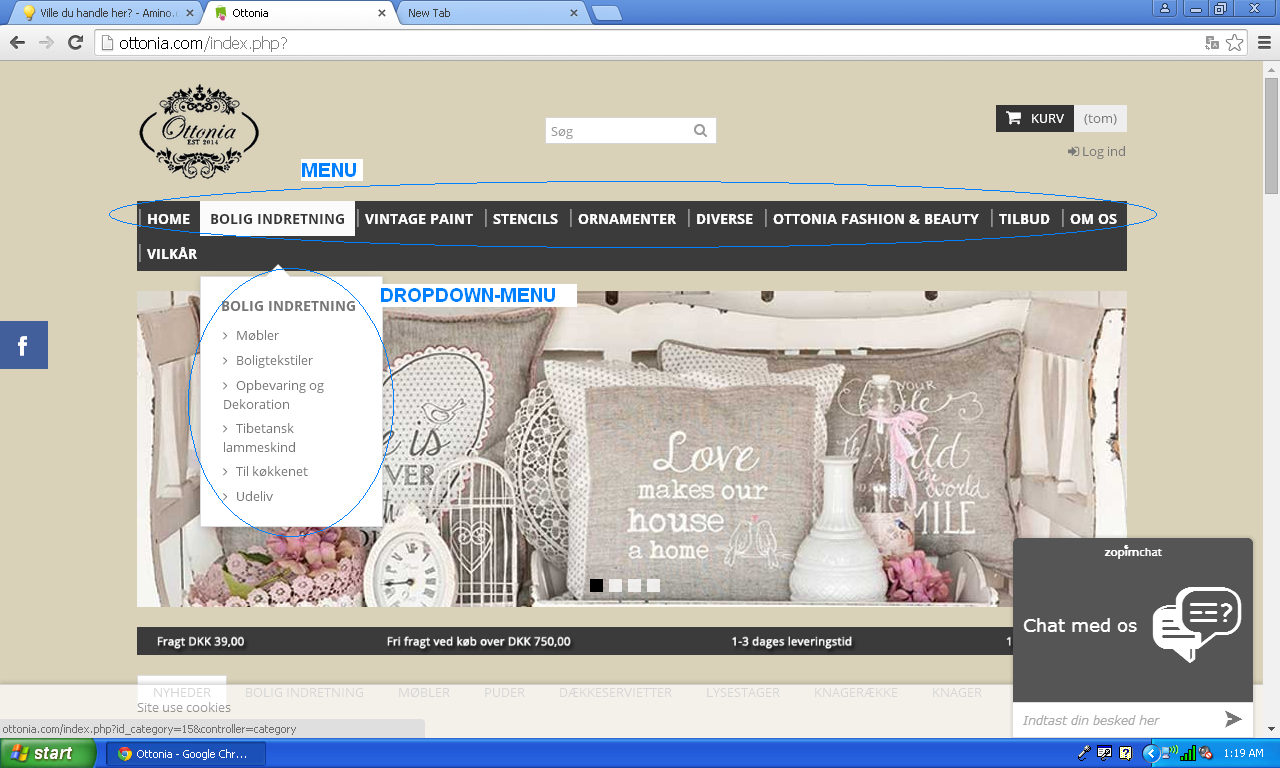Switch to the New Tab browser tab
The width and height of the screenshot is (1280, 768).
490,13
